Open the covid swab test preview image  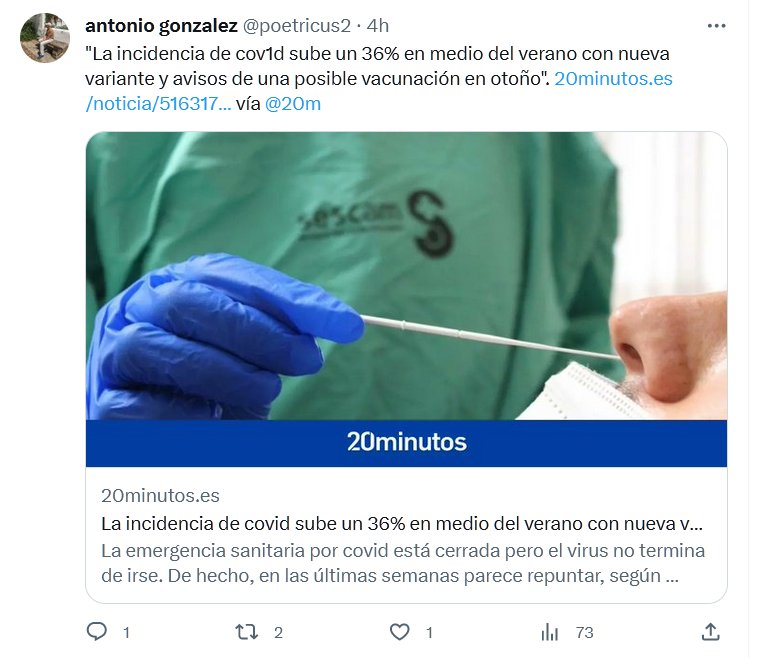406,276
